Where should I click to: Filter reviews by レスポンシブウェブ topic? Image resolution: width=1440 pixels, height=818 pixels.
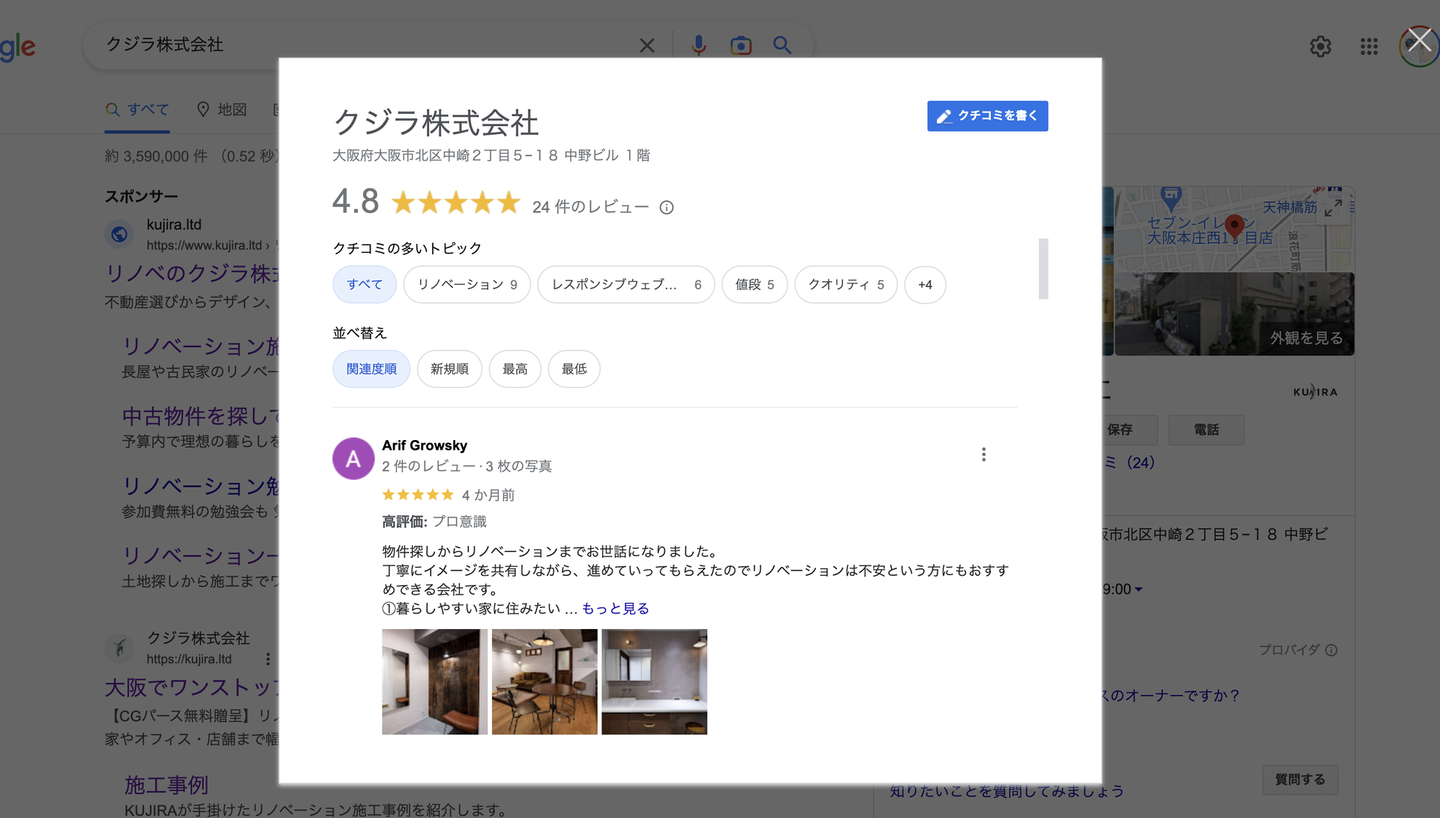coord(626,285)
